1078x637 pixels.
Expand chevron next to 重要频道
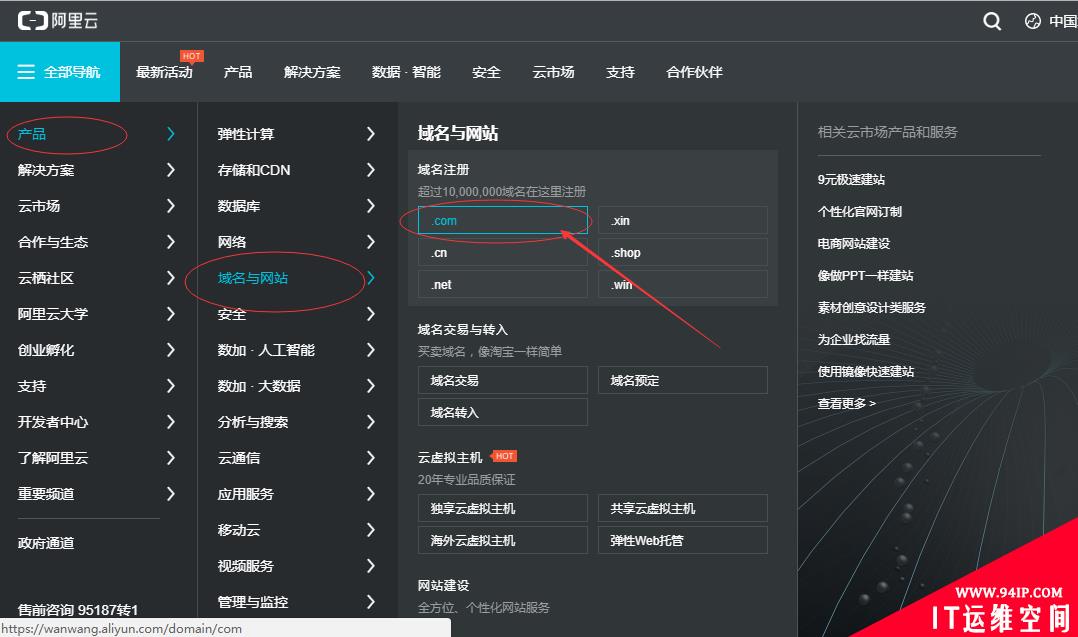[x=170, y=493]
